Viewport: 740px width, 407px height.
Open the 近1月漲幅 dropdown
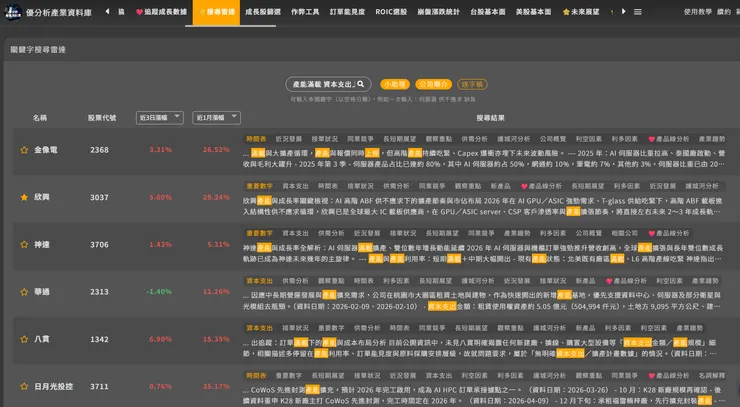point(216,118)
